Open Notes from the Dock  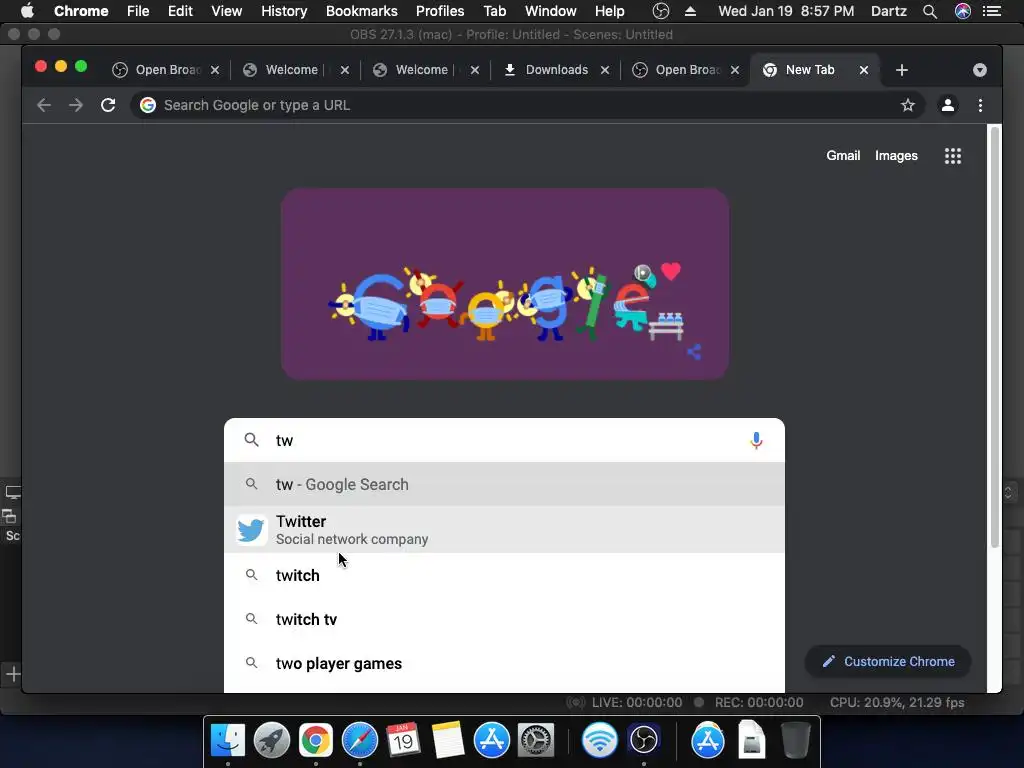coord(447,740)
